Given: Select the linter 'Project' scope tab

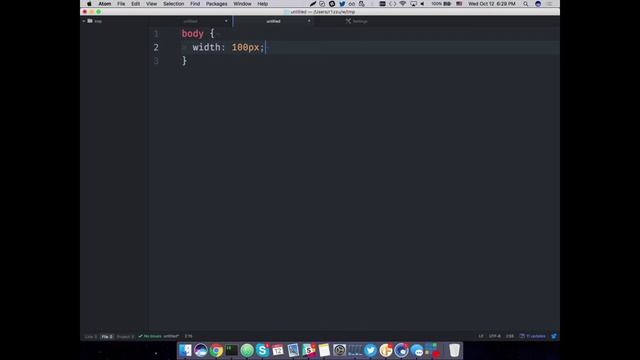Looking at the screenshot, I should tap(125, 337).
